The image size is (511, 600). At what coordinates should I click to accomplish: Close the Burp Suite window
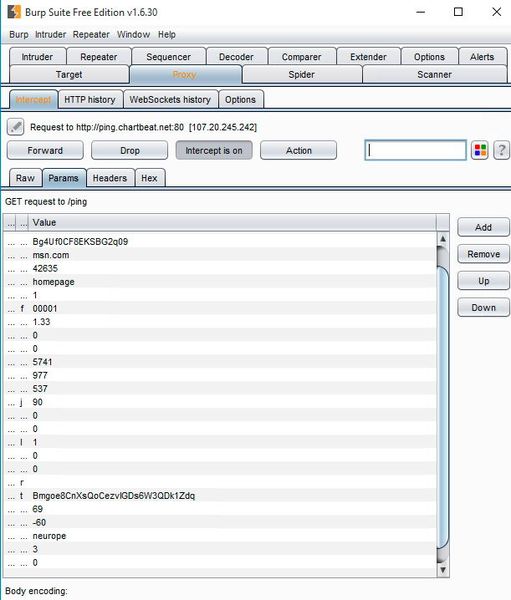pyautogui.click(x=496, y=12)
